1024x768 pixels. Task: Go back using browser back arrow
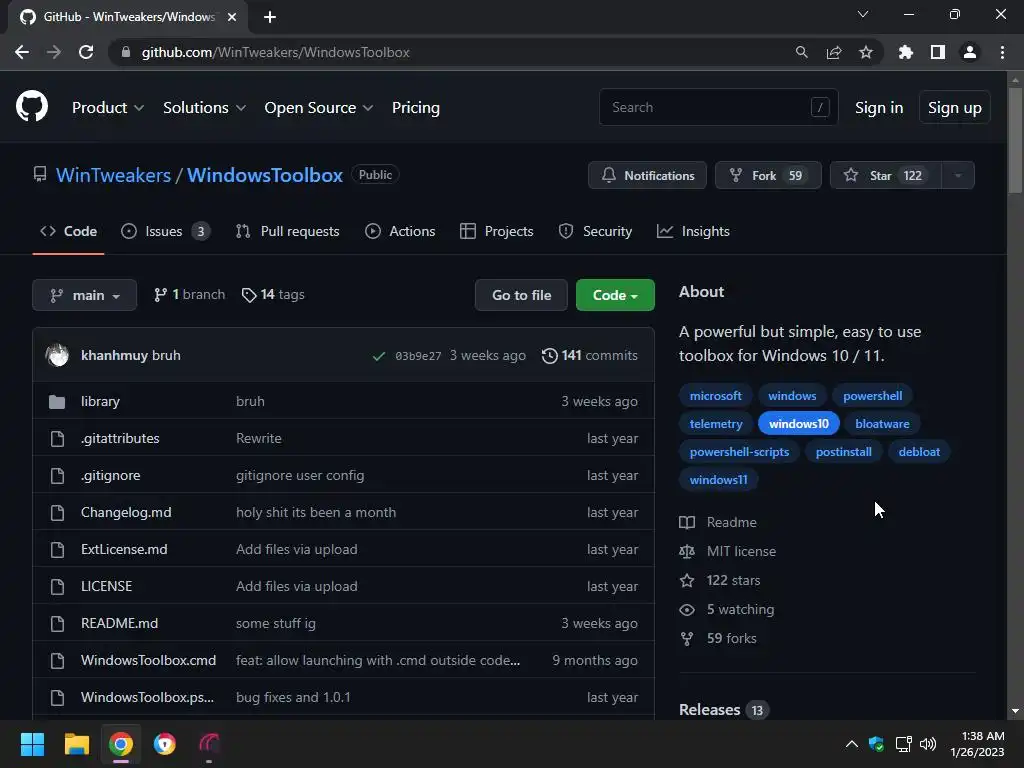point(22,52)
